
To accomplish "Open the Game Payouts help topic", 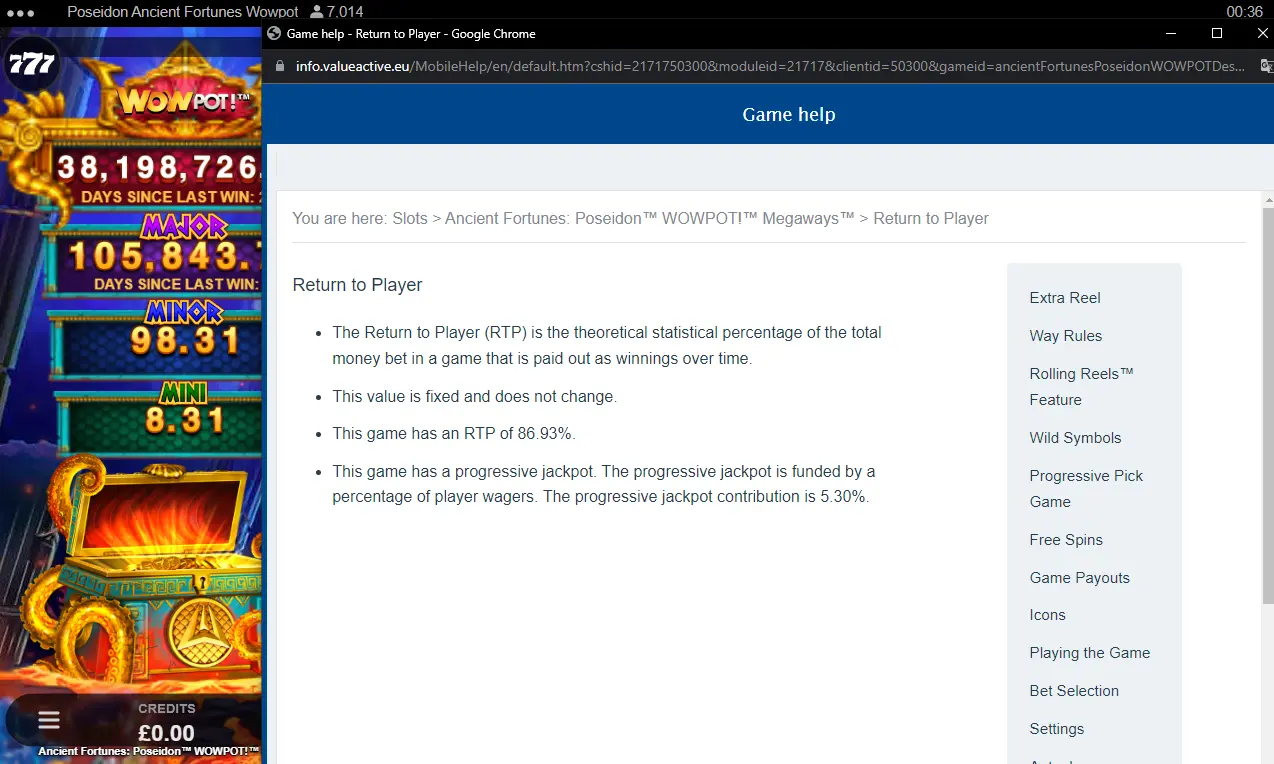I will click(1080, 578).
